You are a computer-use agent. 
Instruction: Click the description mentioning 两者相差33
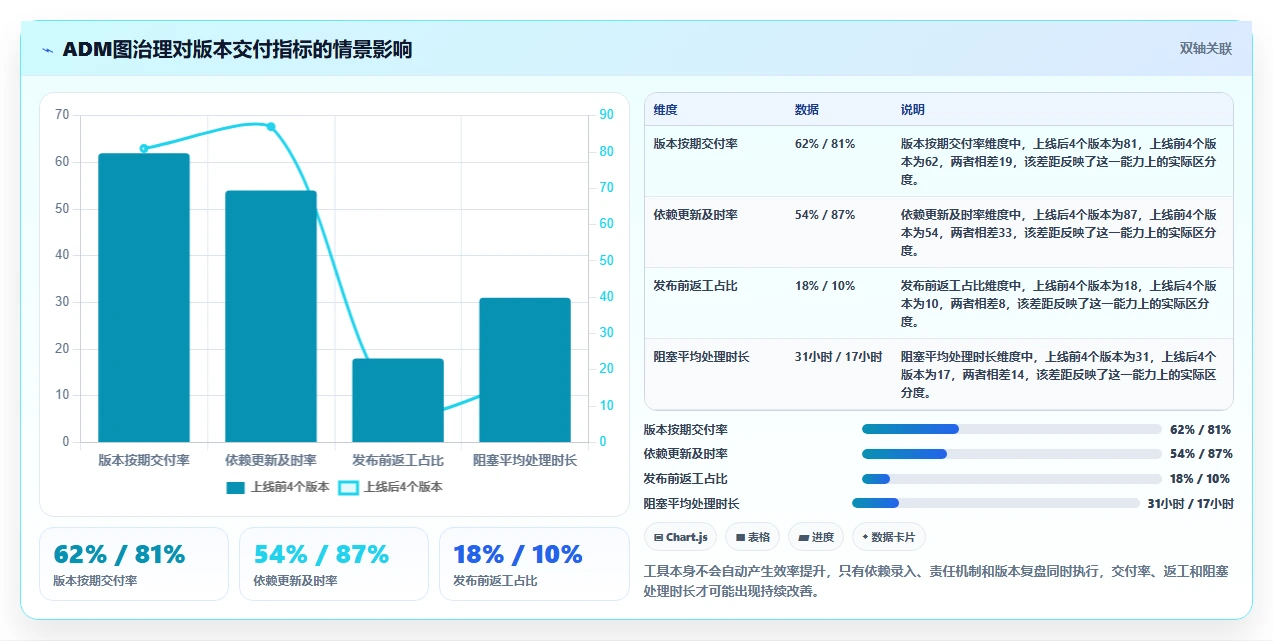point(1060,233)
